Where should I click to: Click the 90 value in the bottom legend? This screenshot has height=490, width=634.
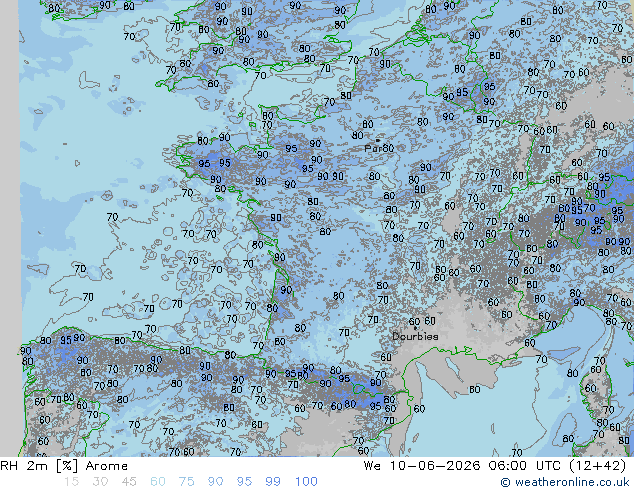click(215, 481)
